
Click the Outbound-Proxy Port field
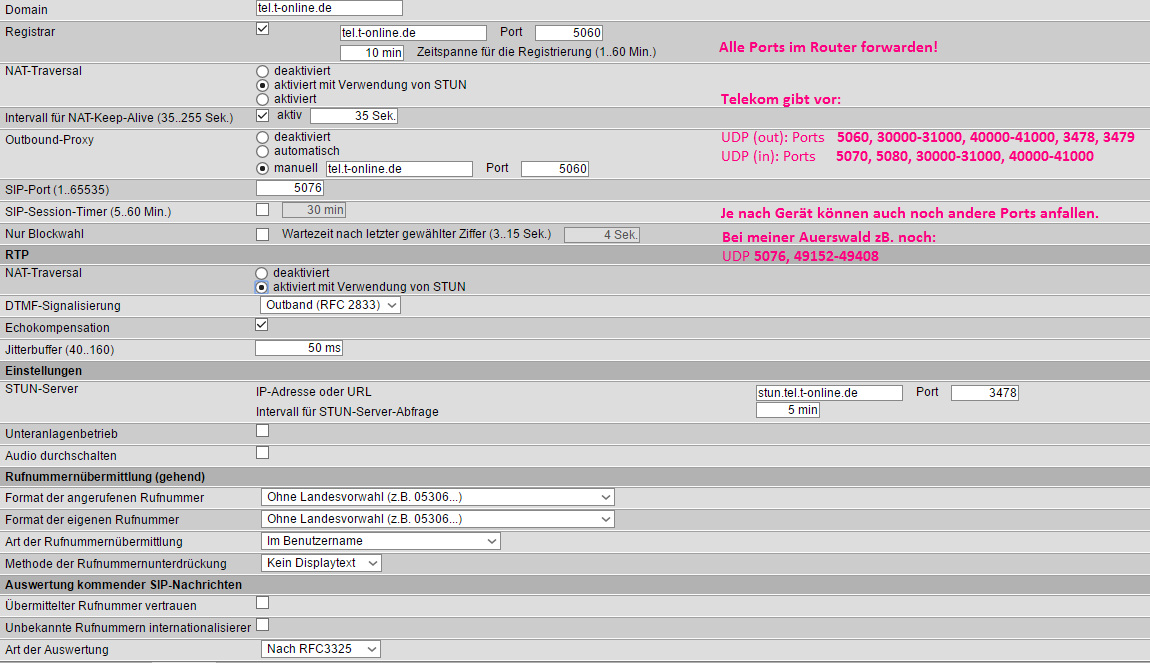click(555, 169)
